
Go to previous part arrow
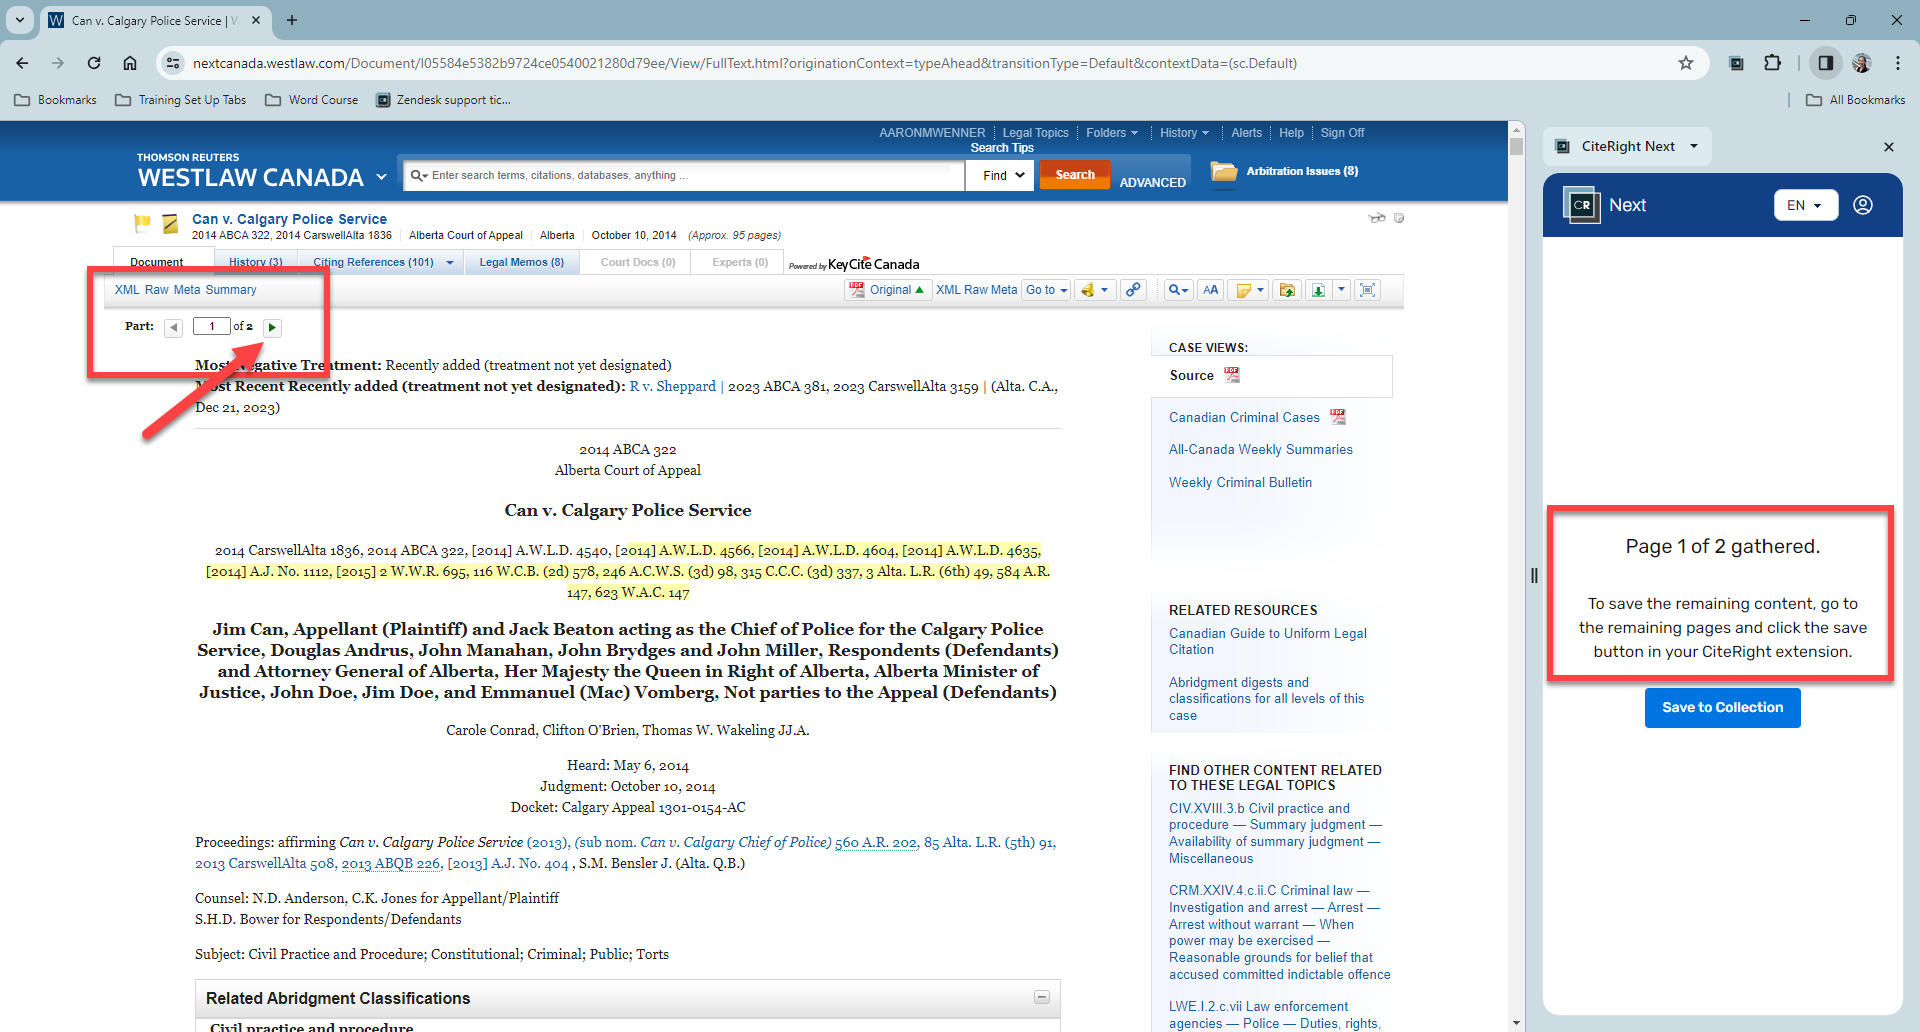pyautogui.click(x=174, y=327)
